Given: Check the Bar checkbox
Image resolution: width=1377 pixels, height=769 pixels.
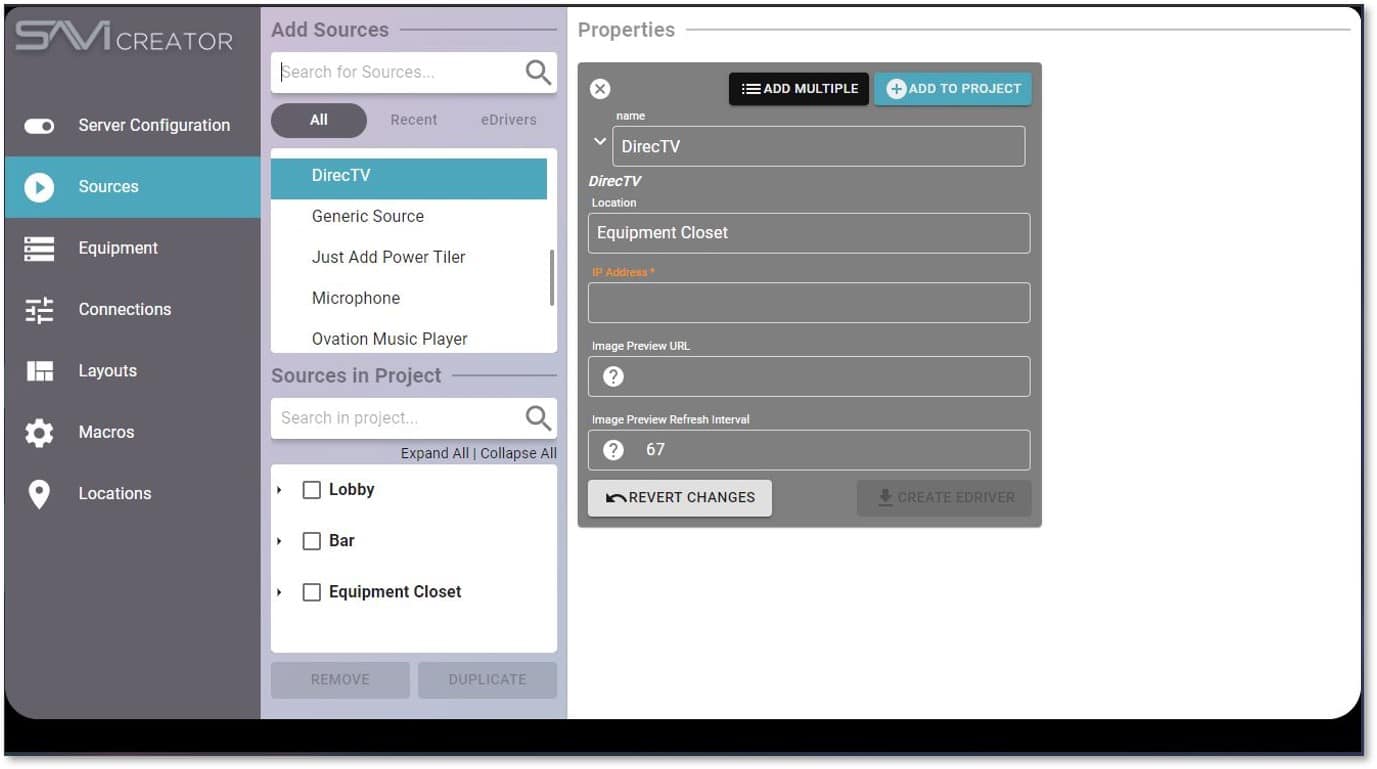Looking at the screenshot, I should pos(312,540).
